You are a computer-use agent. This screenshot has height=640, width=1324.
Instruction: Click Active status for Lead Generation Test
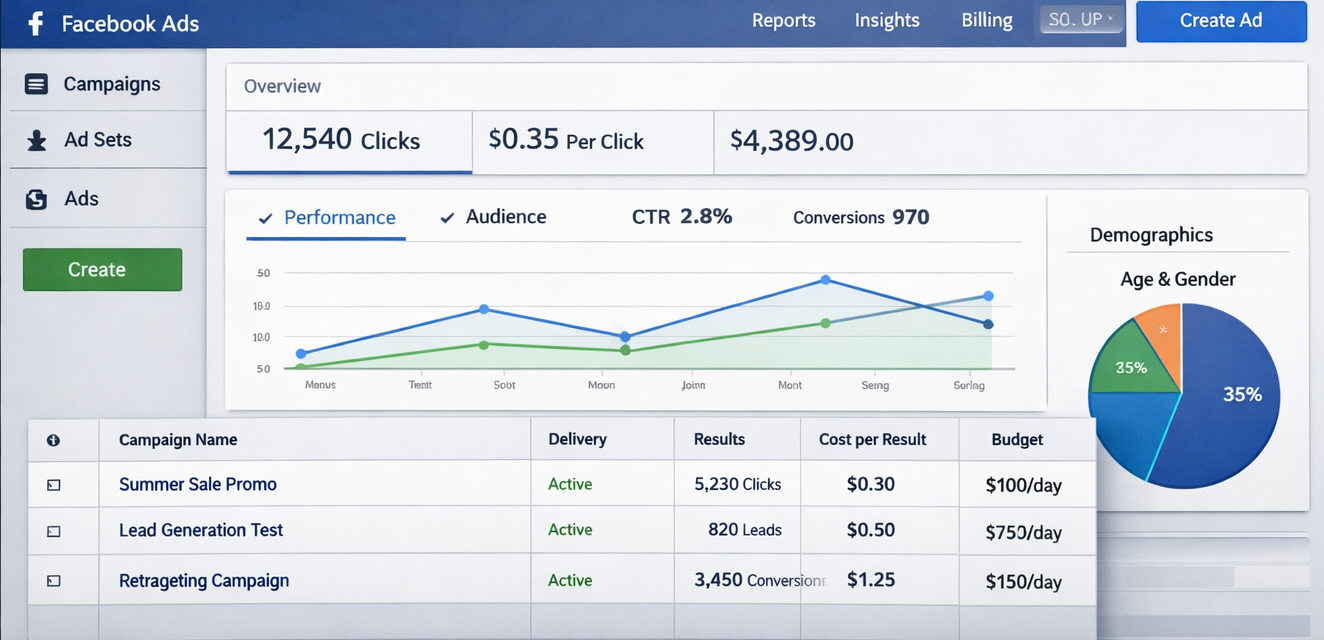570,530
